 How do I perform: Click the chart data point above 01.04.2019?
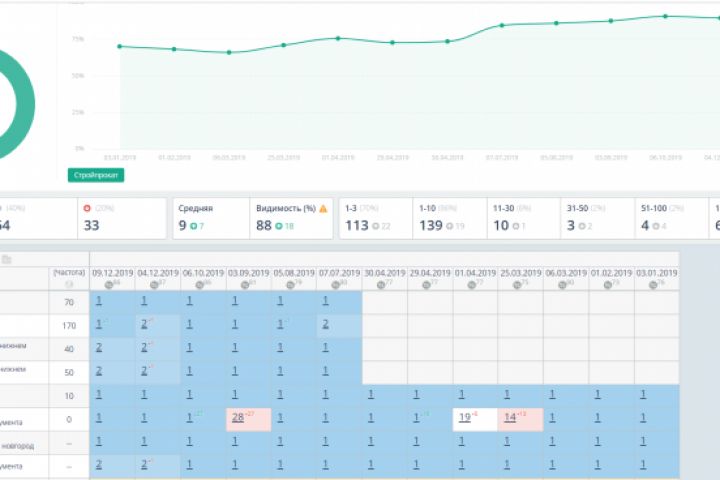point(338,39)
